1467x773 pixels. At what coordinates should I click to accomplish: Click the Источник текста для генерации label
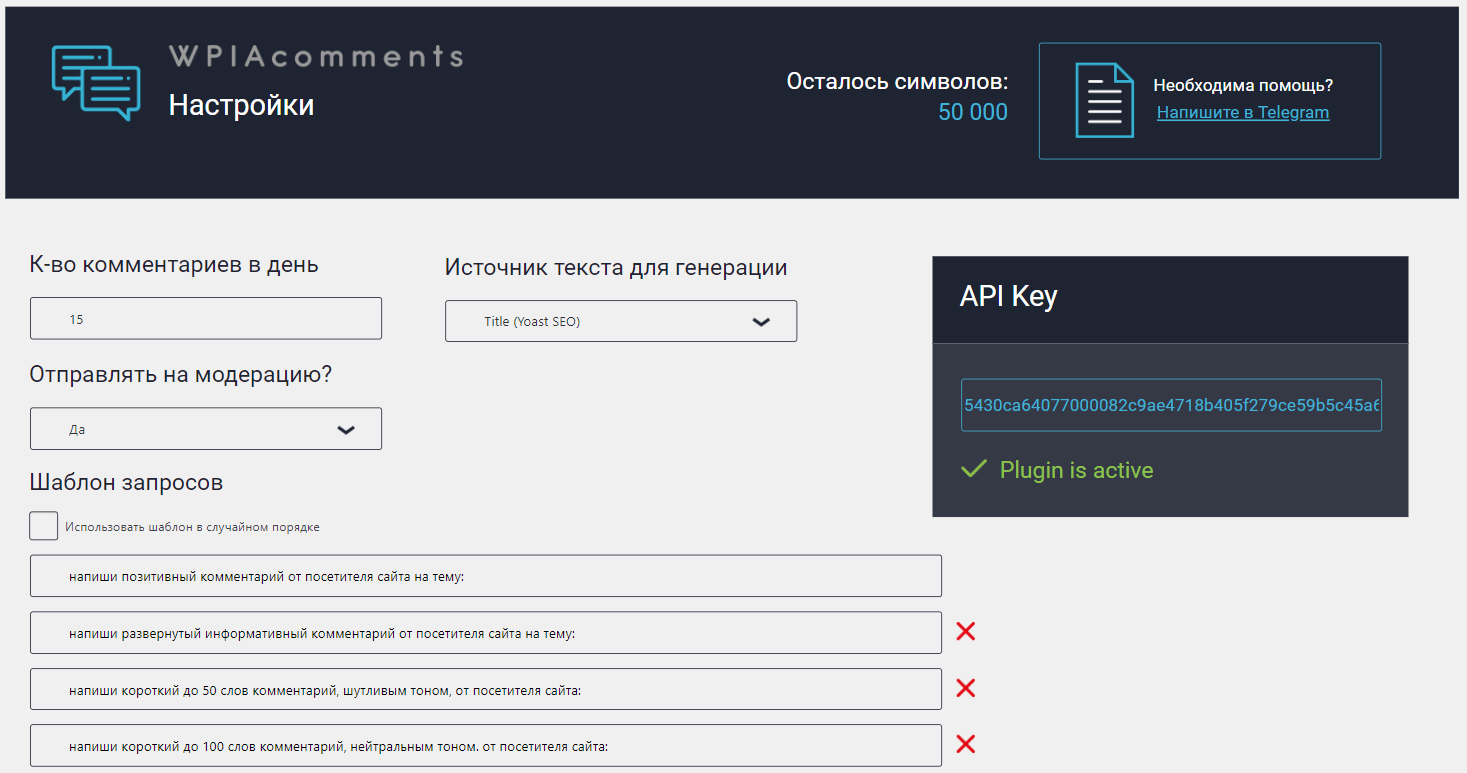point(616,267)
